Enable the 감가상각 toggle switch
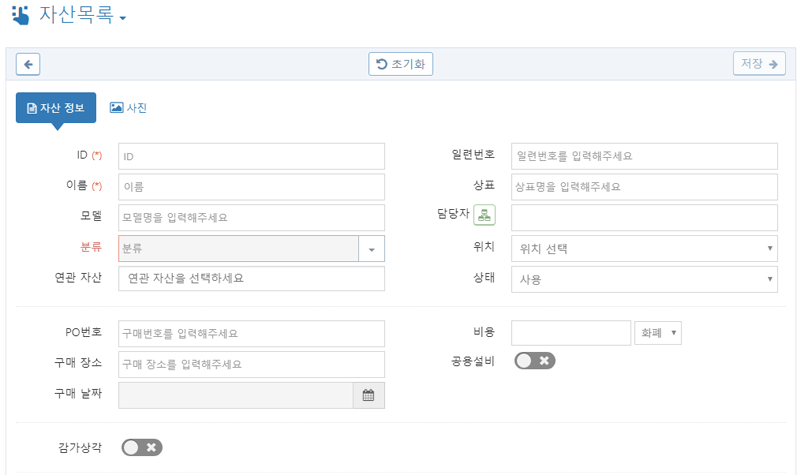 pos(142,447)
